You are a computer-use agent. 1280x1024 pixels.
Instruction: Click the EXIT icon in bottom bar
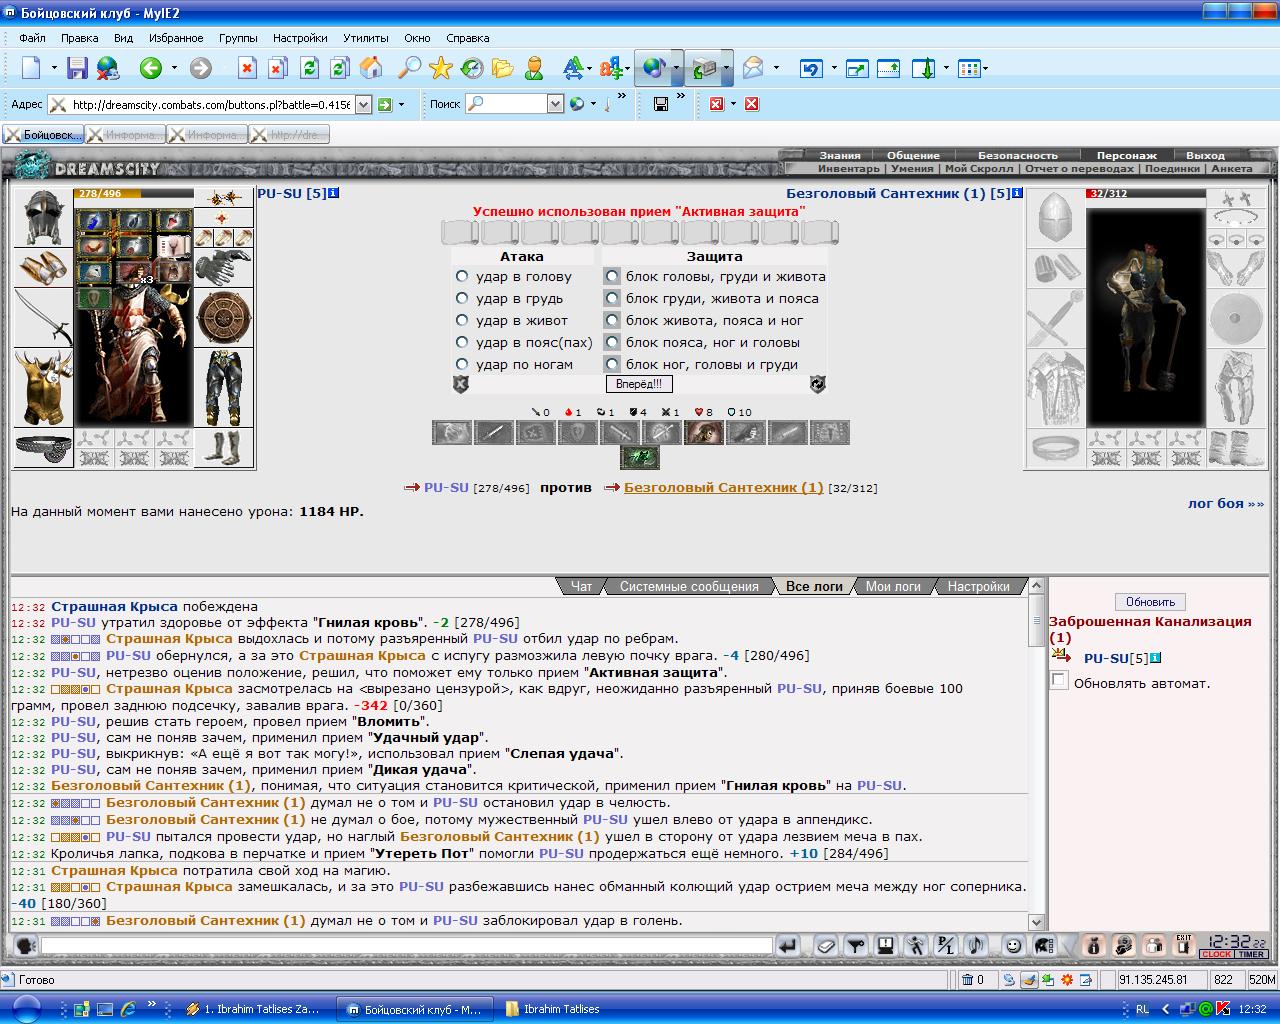pyautogui.click(x=1183, y=945)
